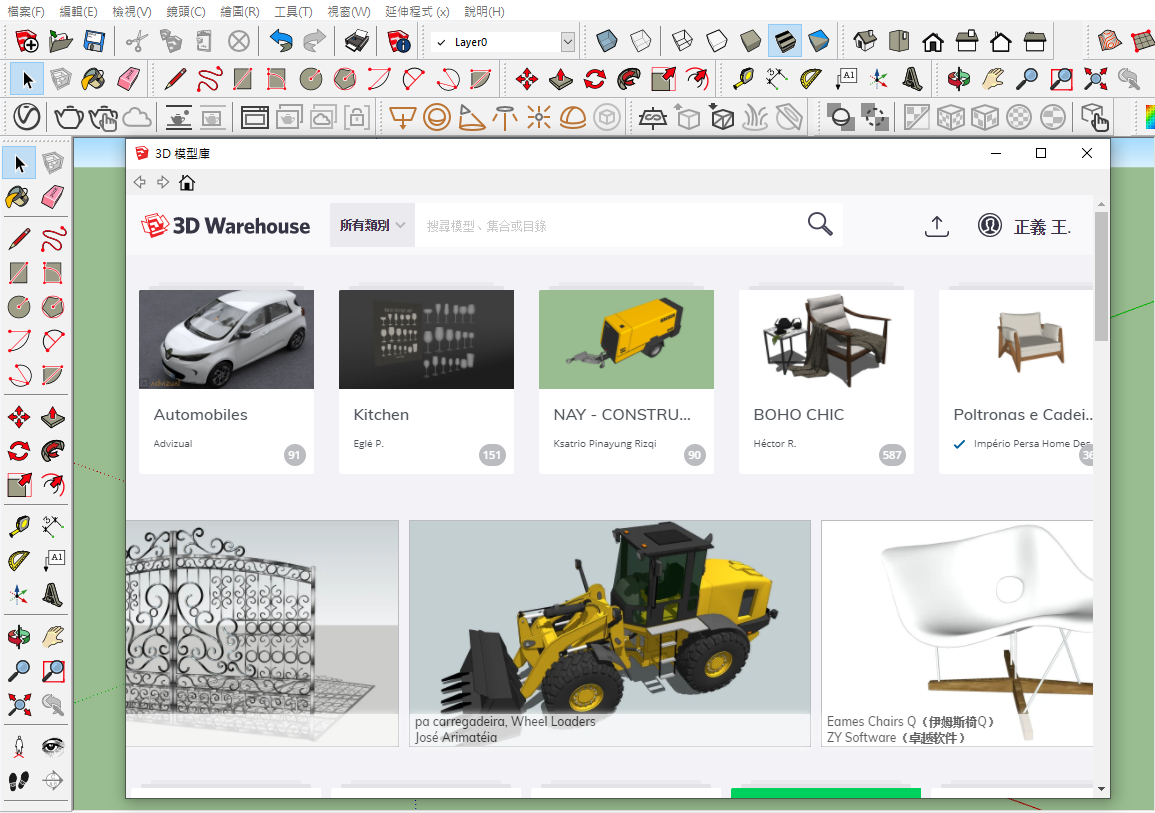The height and width of the screenshot is (813, 1155).
Task: Toggle the wireframe face style
Action: click(683, 41)
